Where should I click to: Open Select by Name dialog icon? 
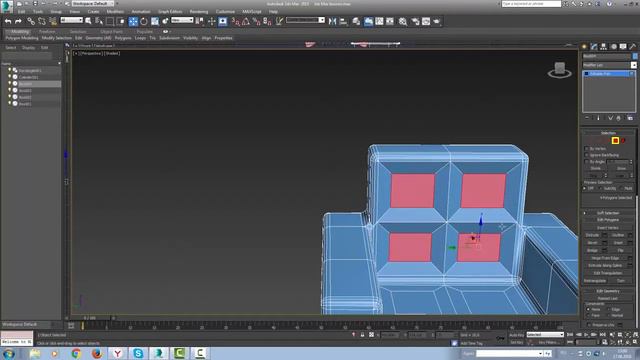click(x=99, y=21)
